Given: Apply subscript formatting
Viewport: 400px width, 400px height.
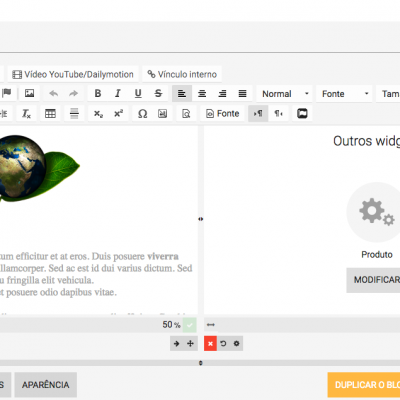Looking at the screenshot, I should [98, 114].
